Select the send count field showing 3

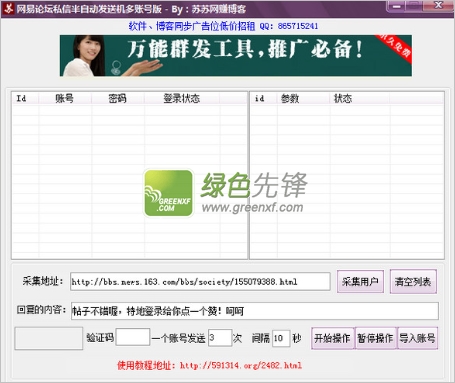[x=220, y=338]
